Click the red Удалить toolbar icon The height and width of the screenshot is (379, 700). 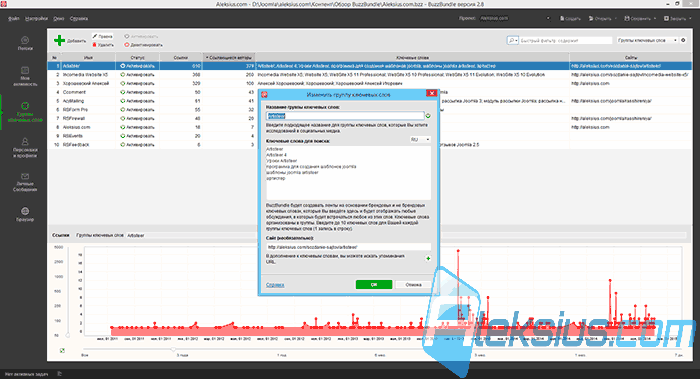point(95,45)
